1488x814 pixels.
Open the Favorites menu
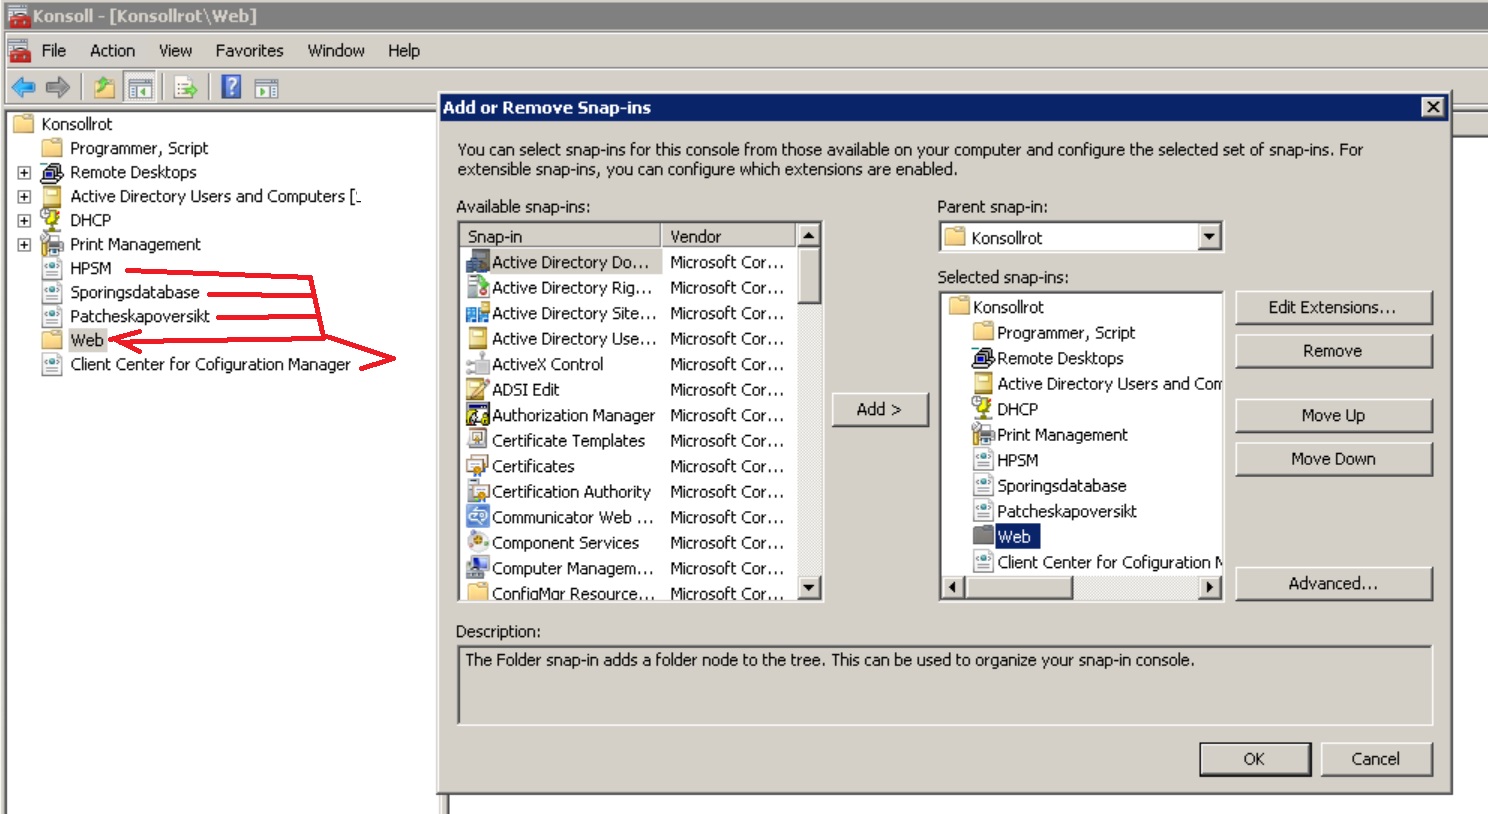249,50
